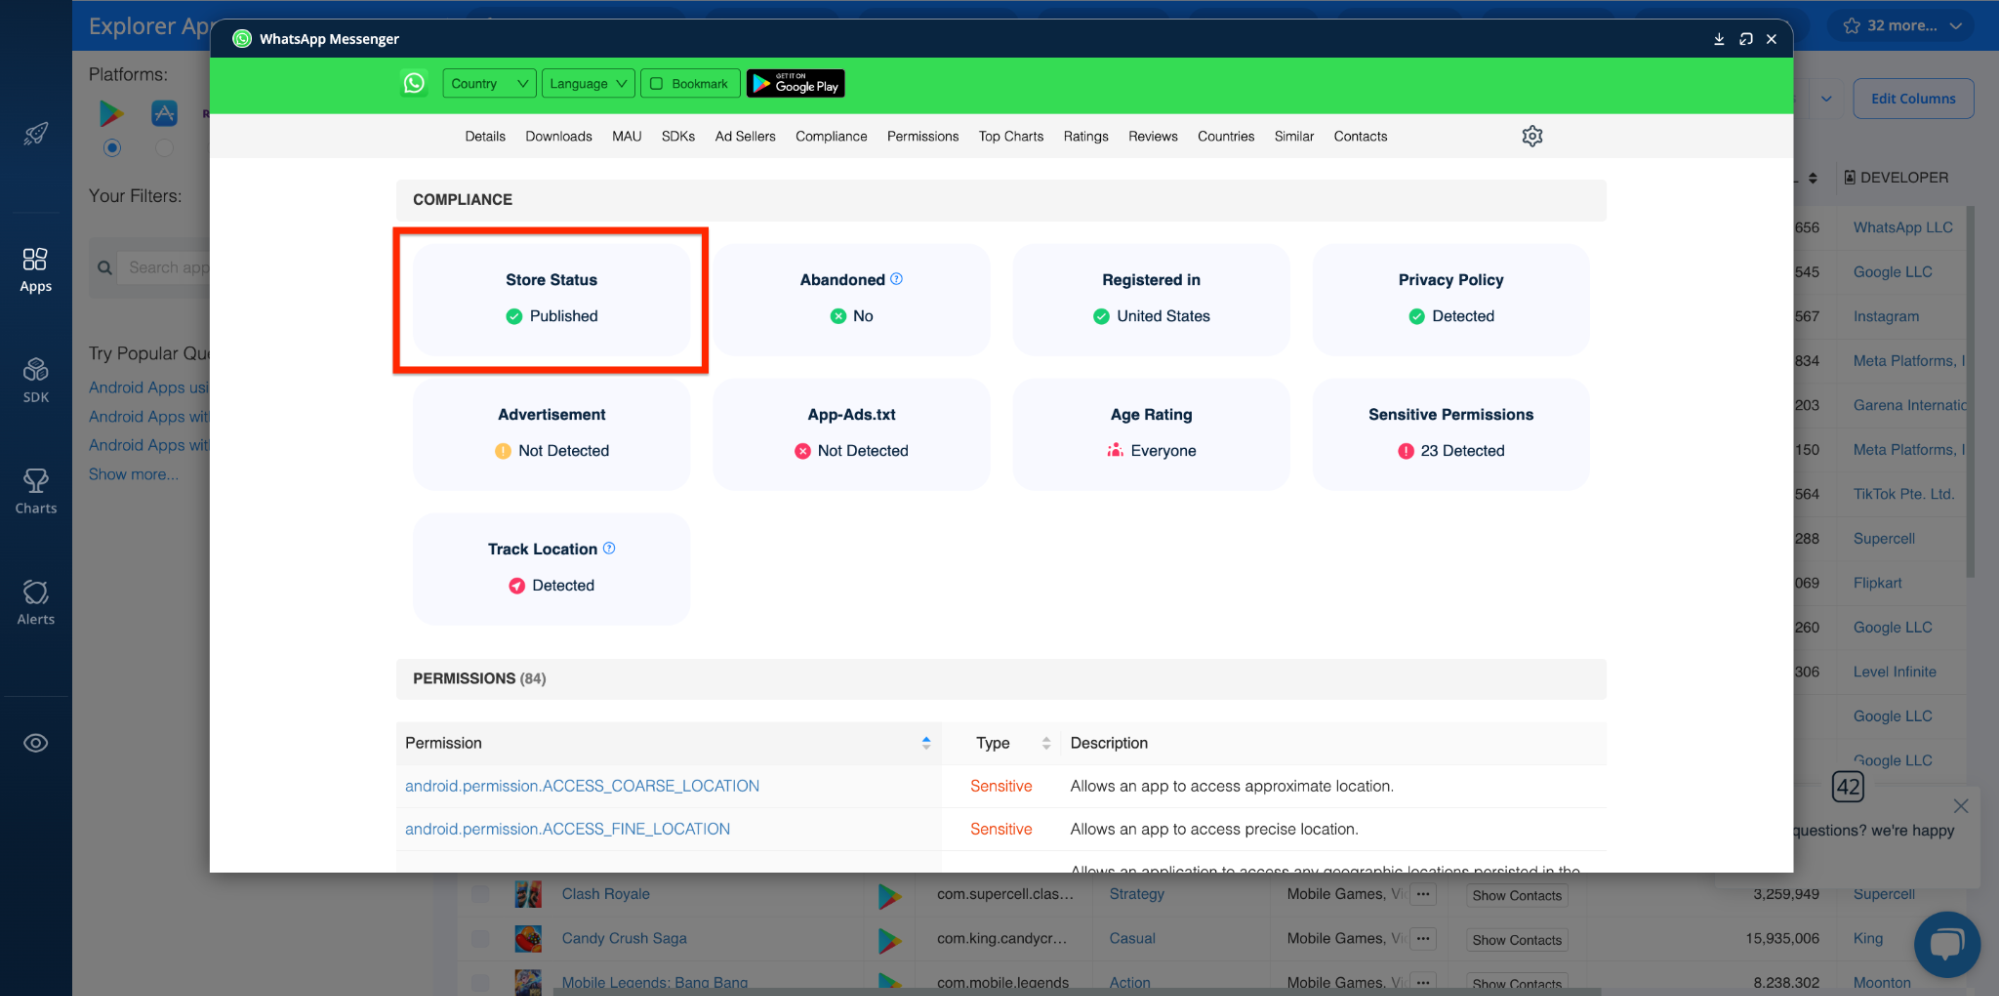
Task: Switch to the Reviews tab
Action: [x=1153, y=136]
